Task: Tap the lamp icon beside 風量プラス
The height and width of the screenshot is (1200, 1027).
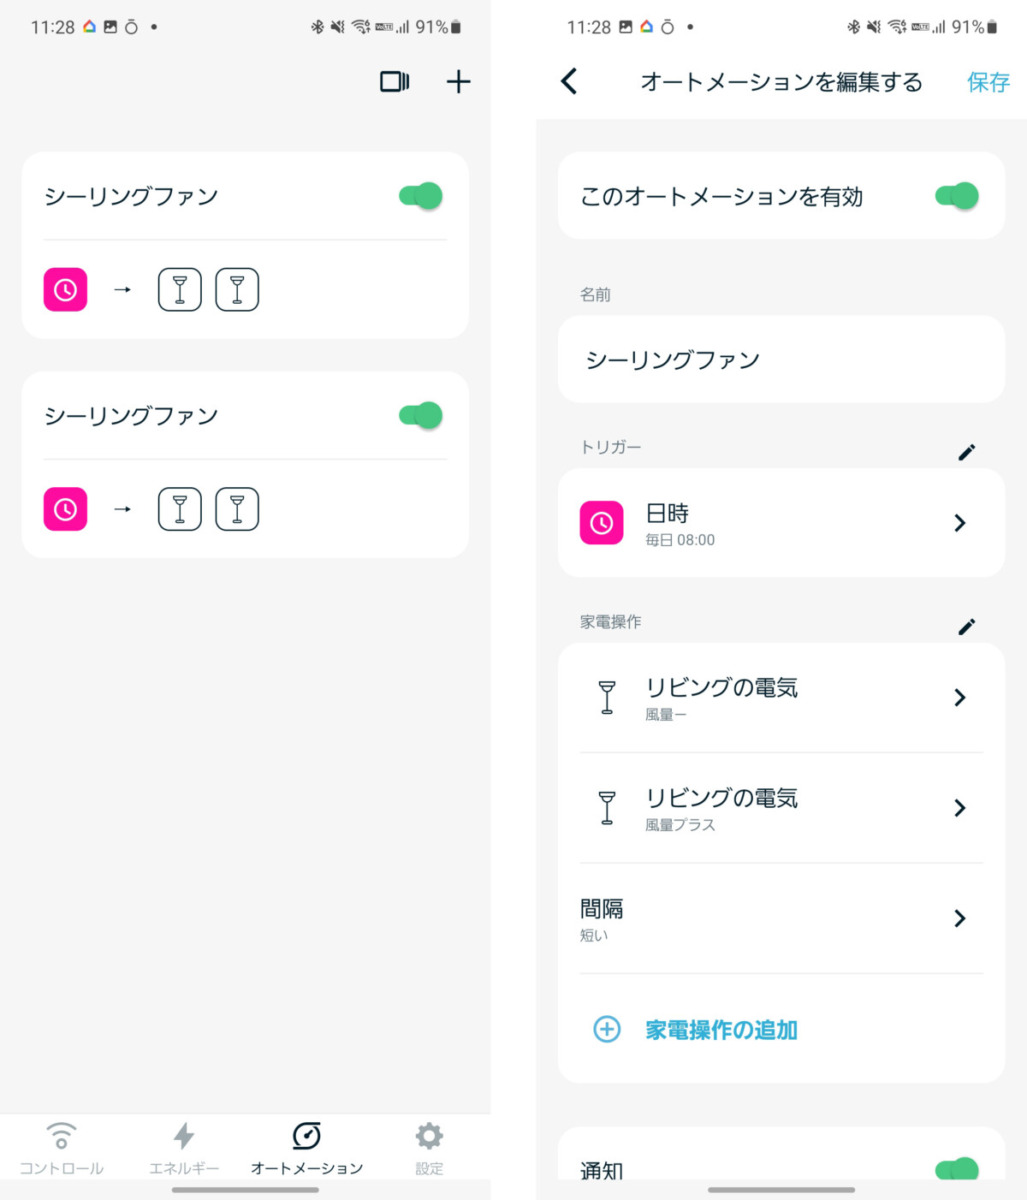Action: (x=607, y=807)
